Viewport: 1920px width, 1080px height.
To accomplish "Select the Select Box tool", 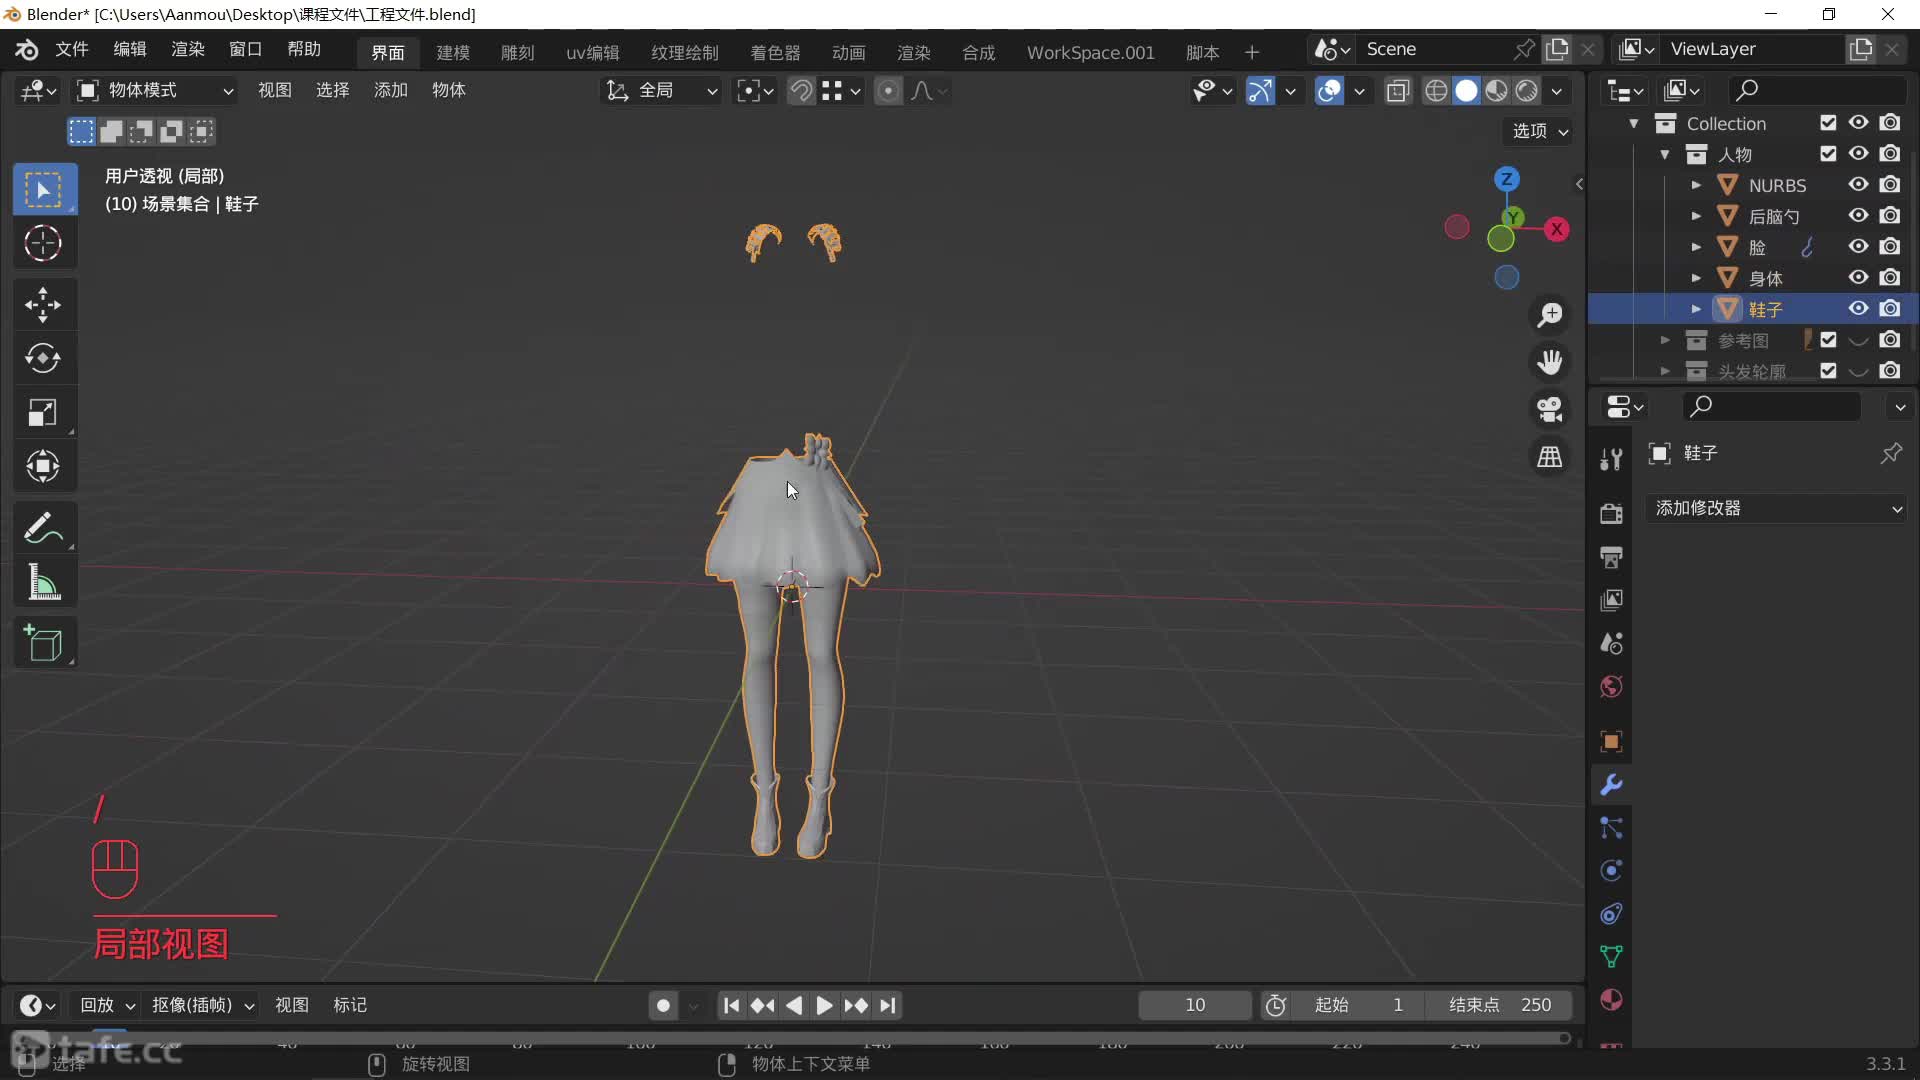I will click(x=43, y=189).
